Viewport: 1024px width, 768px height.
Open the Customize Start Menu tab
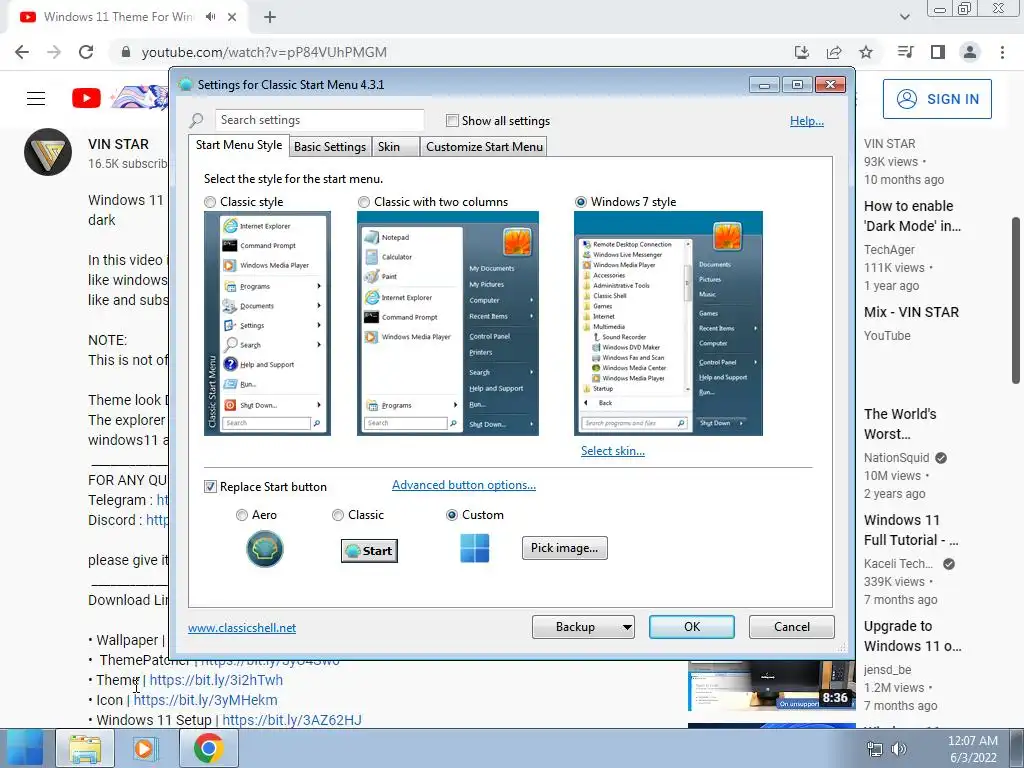[x=484, y=147]
